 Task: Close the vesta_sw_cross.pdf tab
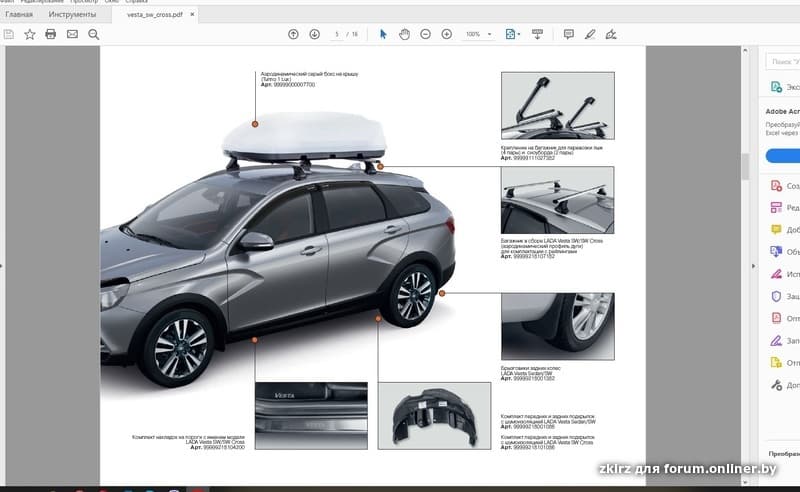coord(192,15)
